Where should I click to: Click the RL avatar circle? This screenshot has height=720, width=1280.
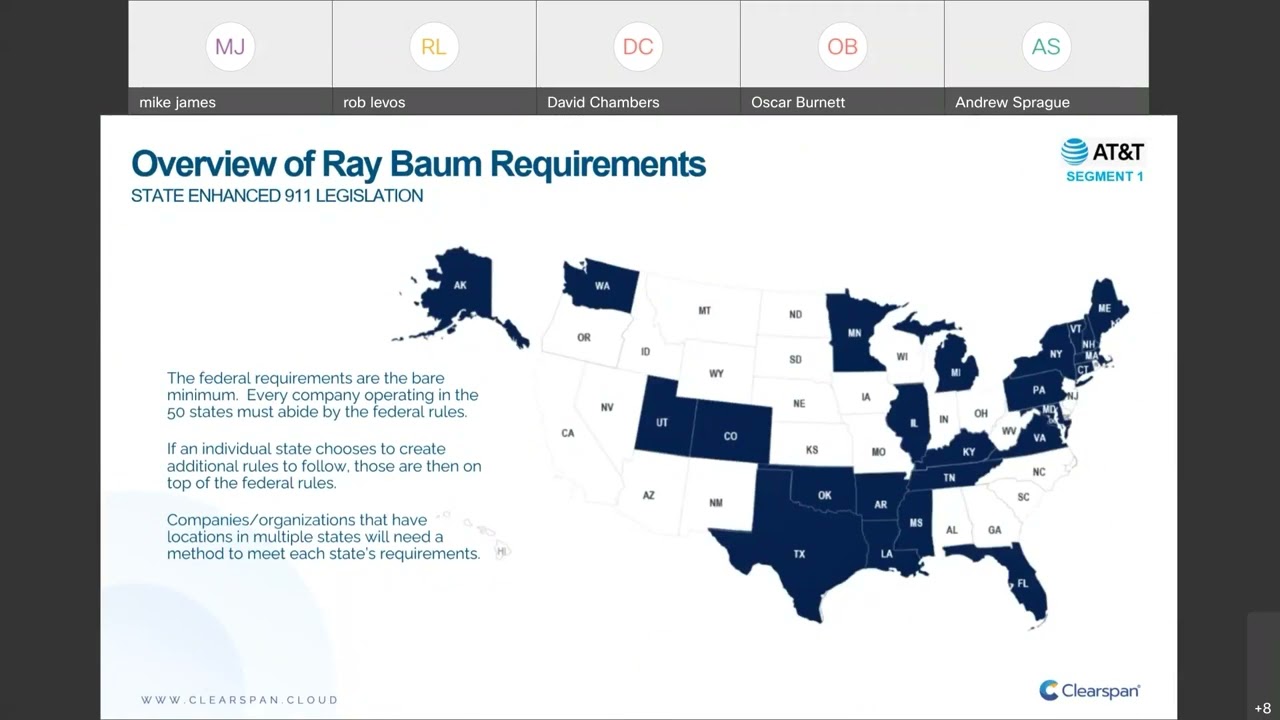click(434, 46)
